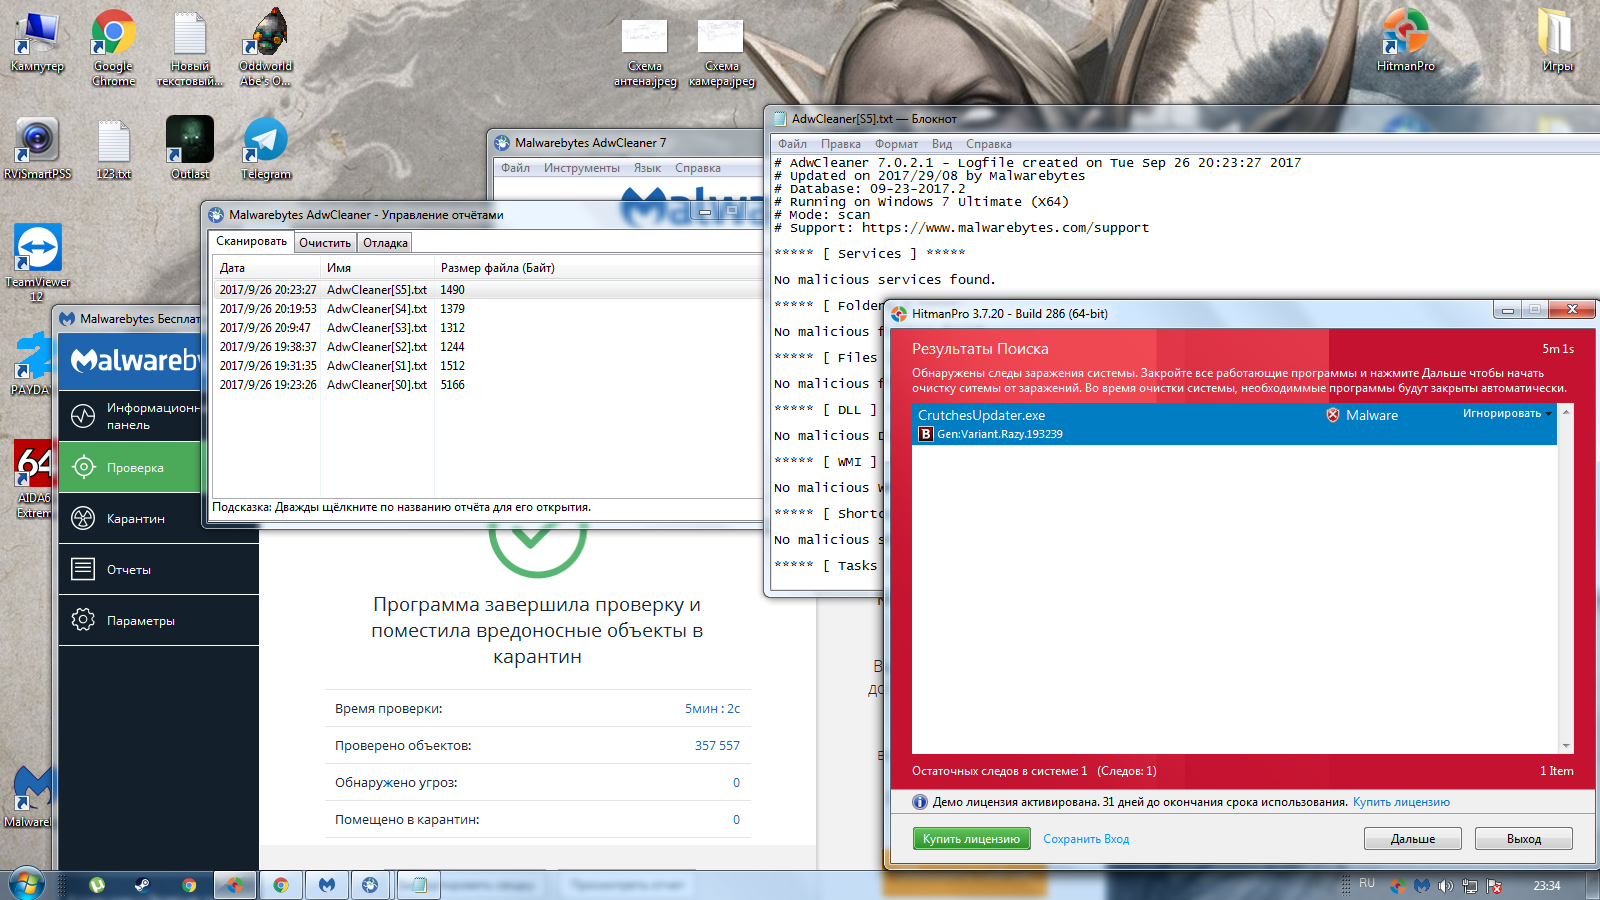1600x900 pixels.
Task: Click the Выход button in HitmanPro
Action: (x=1524, y=839)
